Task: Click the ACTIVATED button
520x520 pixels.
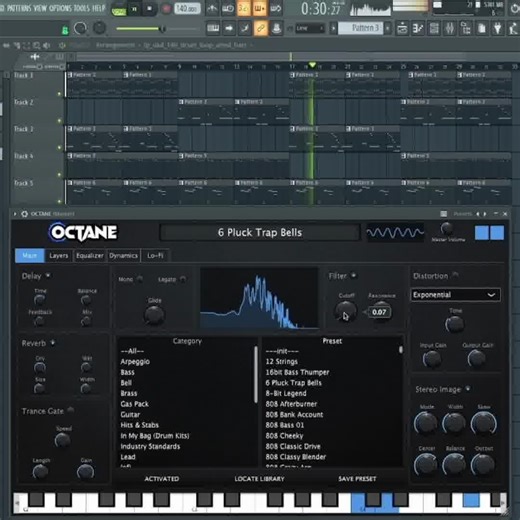Action: pos(162,479)
